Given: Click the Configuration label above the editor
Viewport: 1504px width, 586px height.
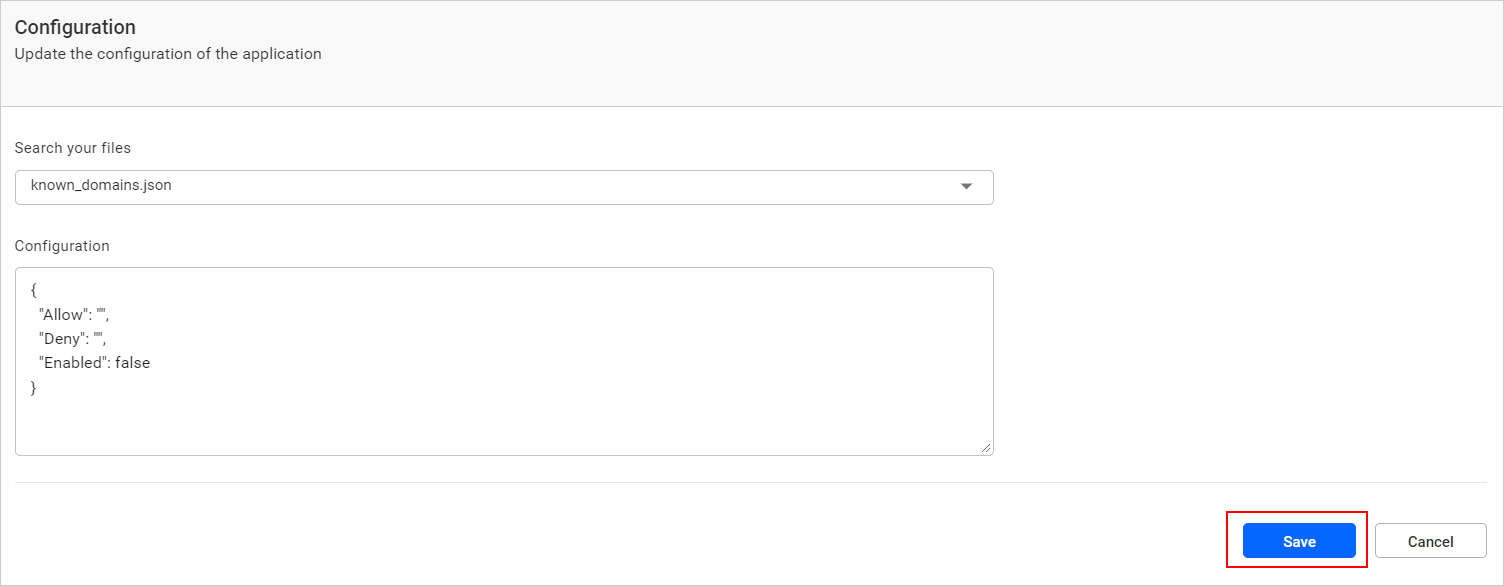Looking at the screenshot, I should [62, 245].
